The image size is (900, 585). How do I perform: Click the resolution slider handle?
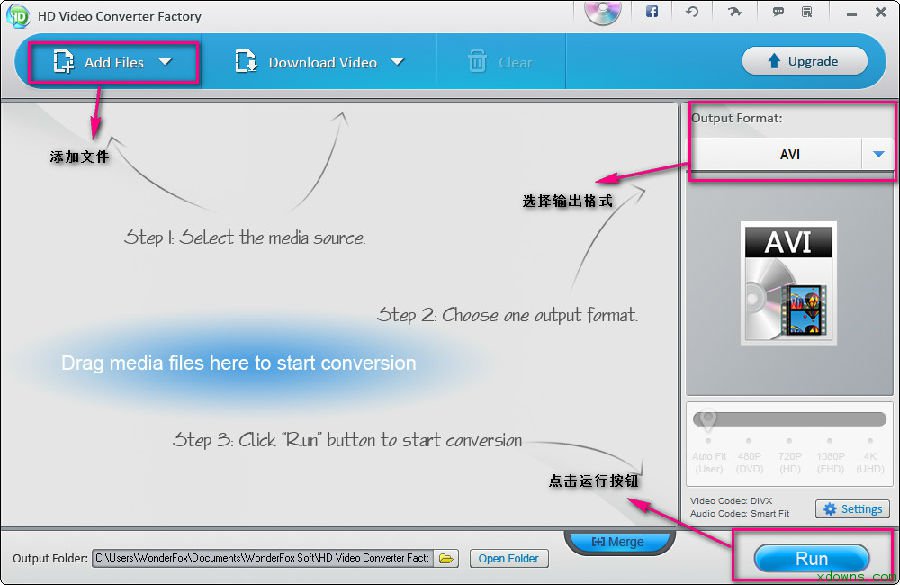(x=708, y=420)
